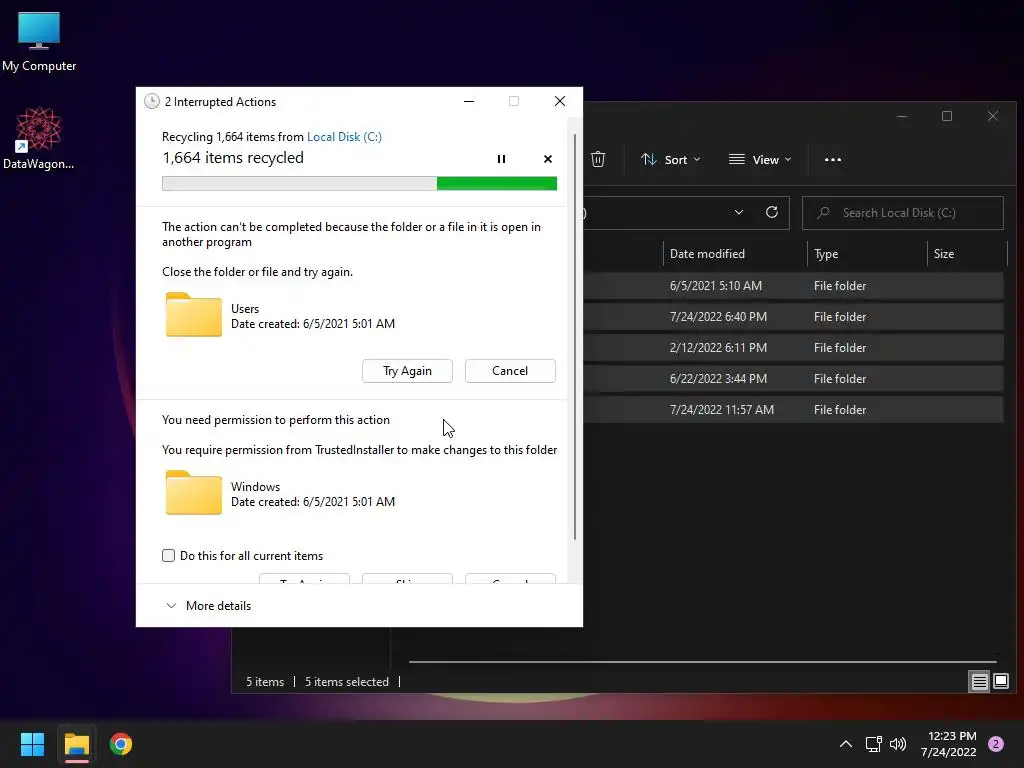Open the See more ellipsis menu

click(x=833, y=159)
